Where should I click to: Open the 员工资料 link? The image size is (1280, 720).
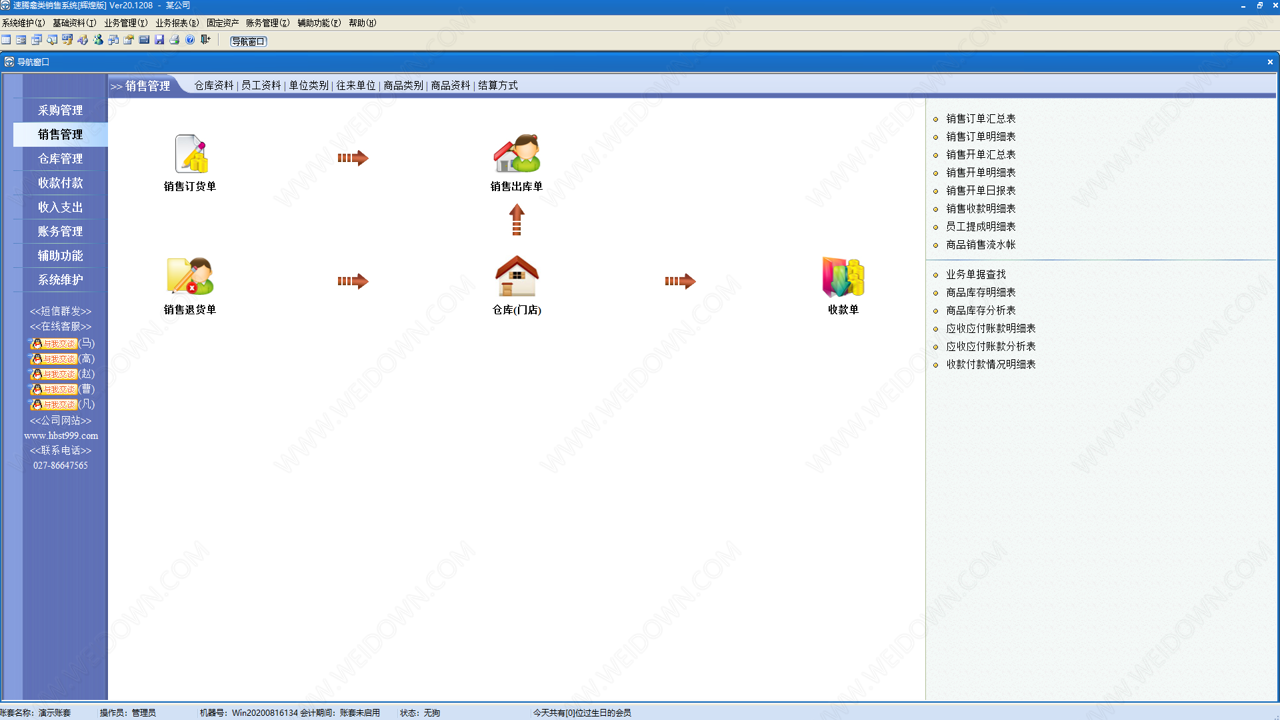click(x=261, y=86)
